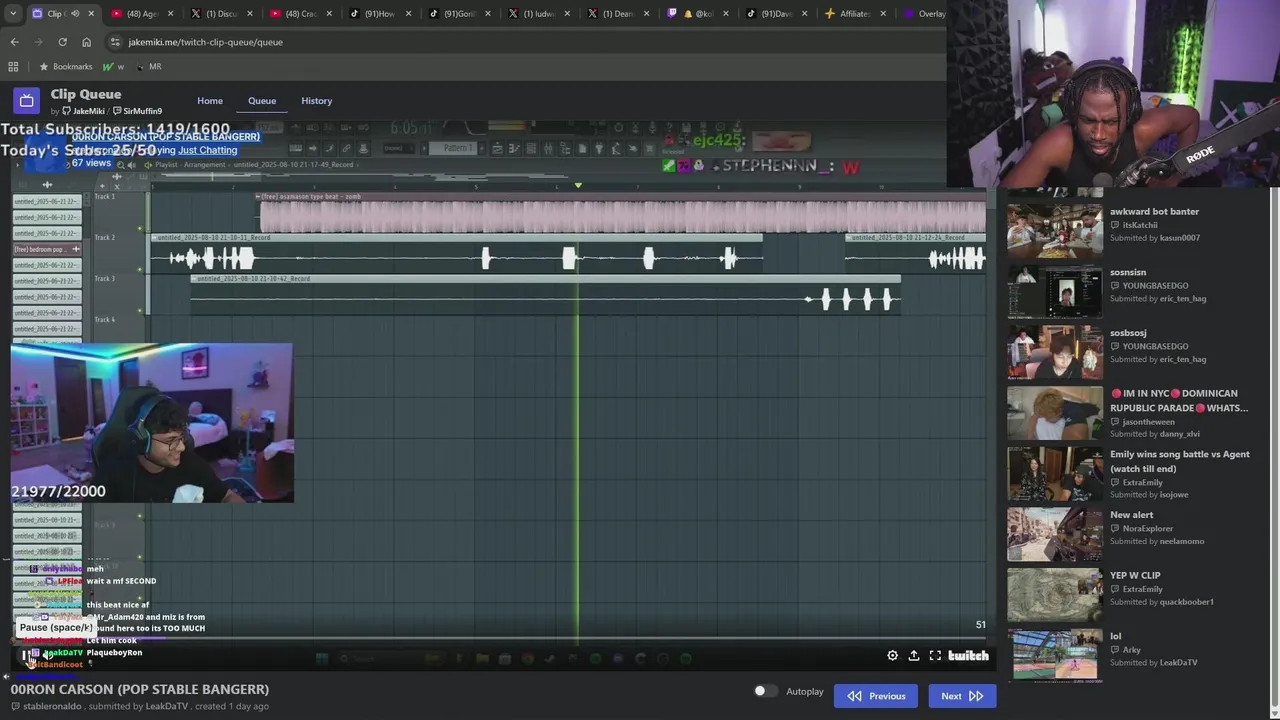Open the Queue page
Viewport: 1280px width, 720px height.
click(262, 100)
